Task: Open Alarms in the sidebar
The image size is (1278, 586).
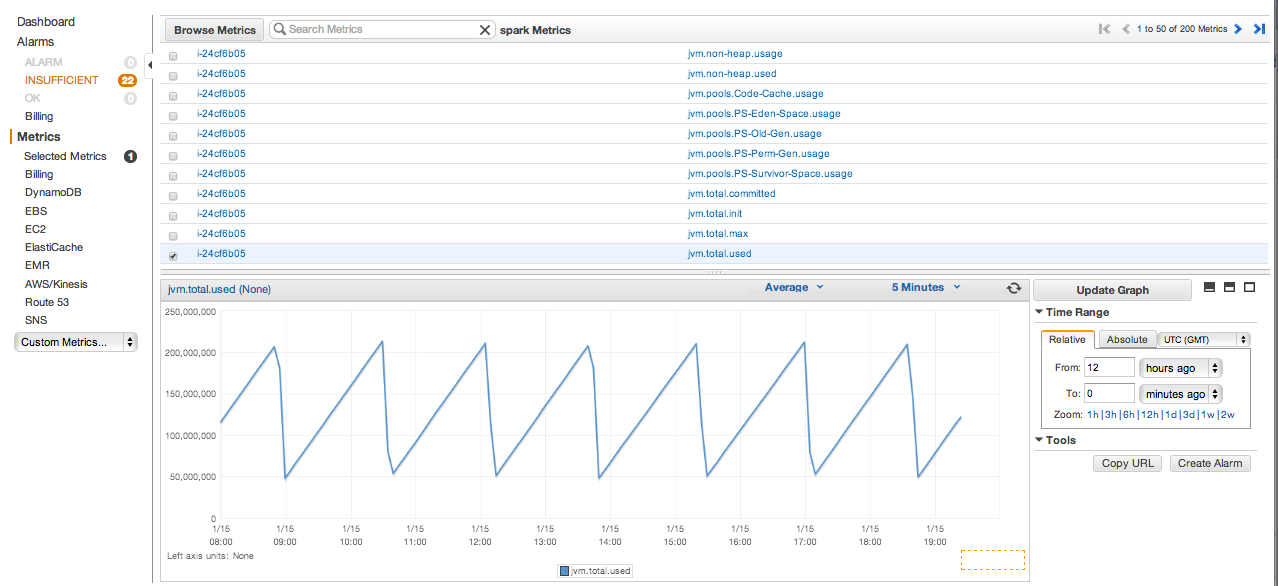Action: click(x=36, y=42)
